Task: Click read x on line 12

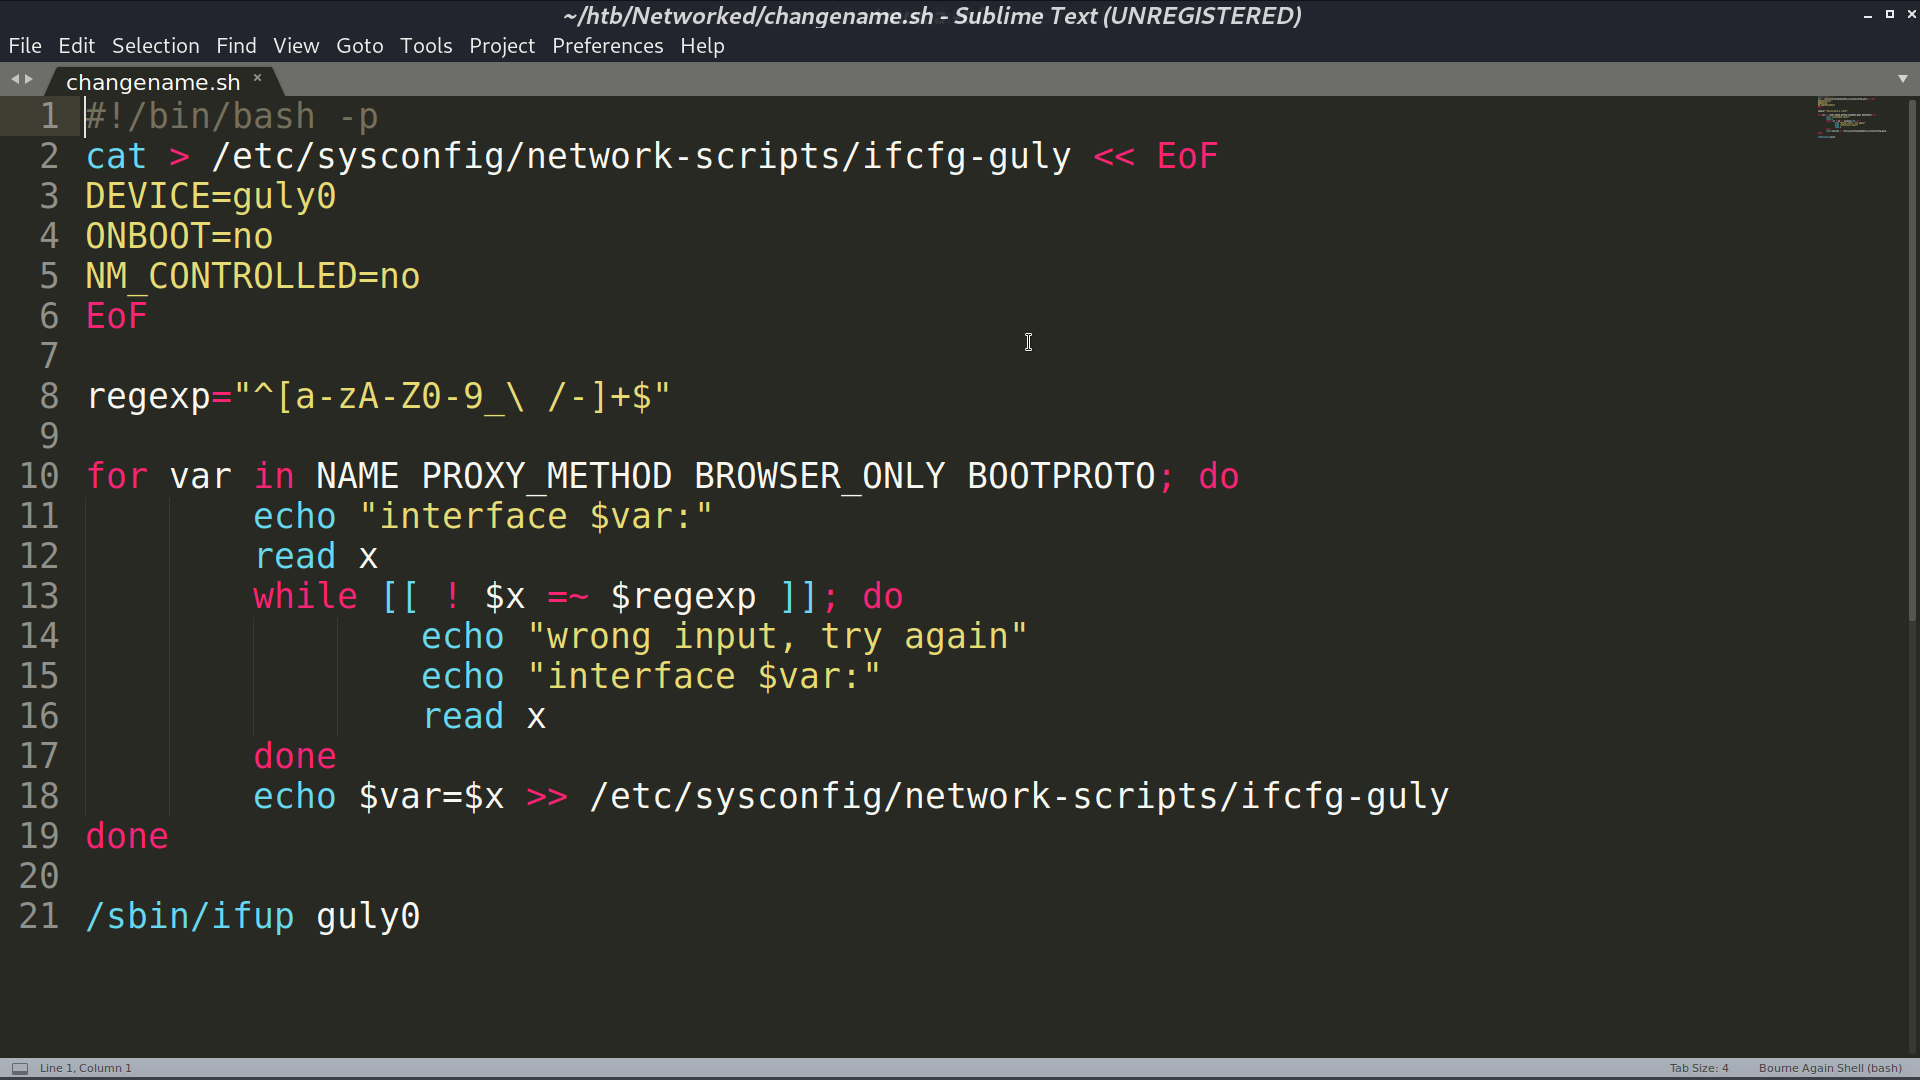Action: (316, 556)
